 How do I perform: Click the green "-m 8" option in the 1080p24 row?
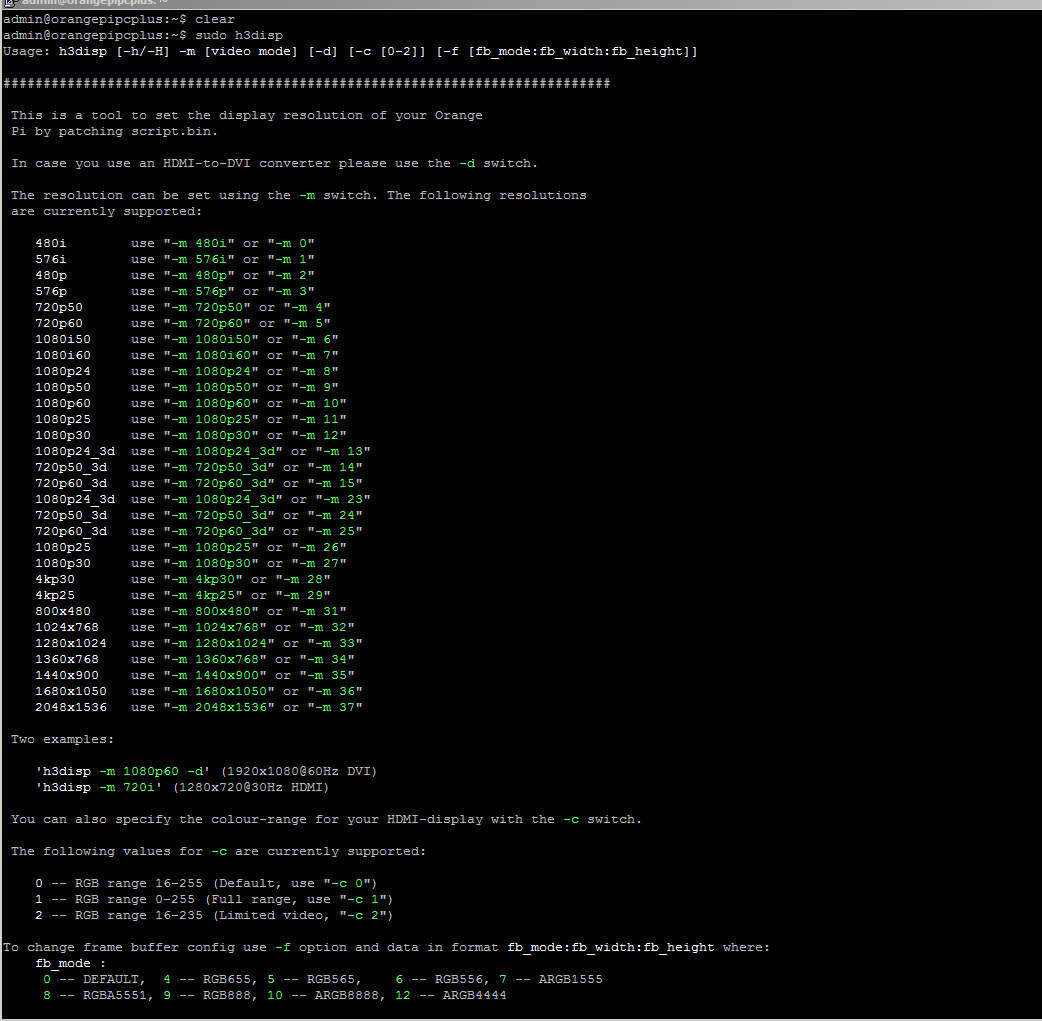[315, 371]
